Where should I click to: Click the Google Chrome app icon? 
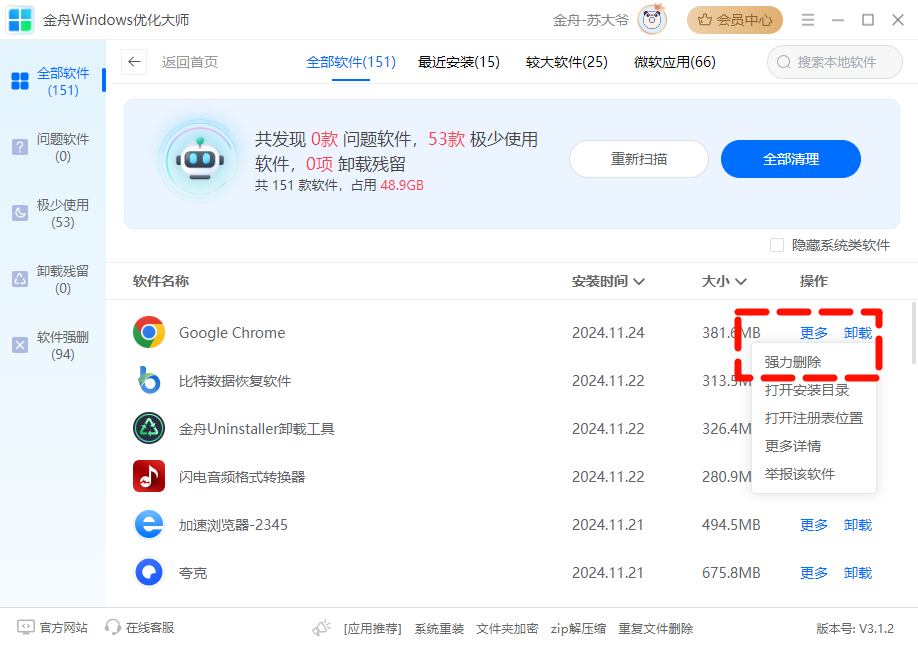[149, 332]
